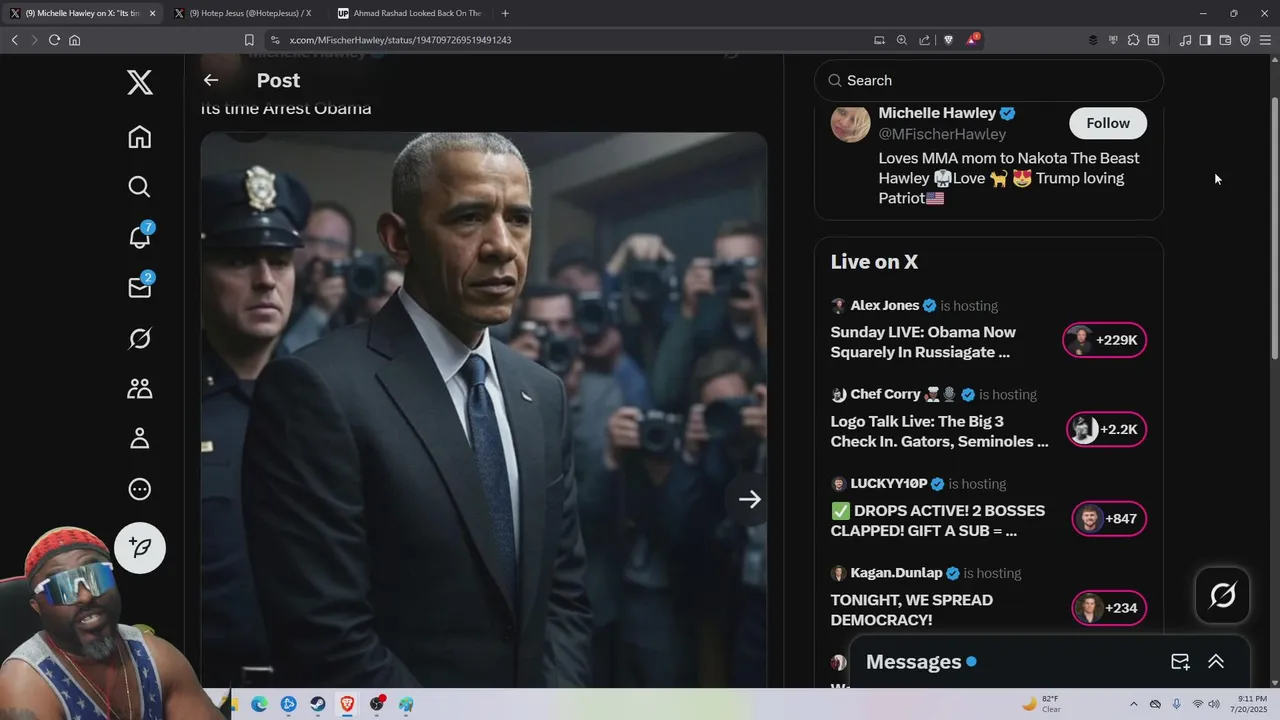Join Alex Jones live +229K

tap(1105, 340)
